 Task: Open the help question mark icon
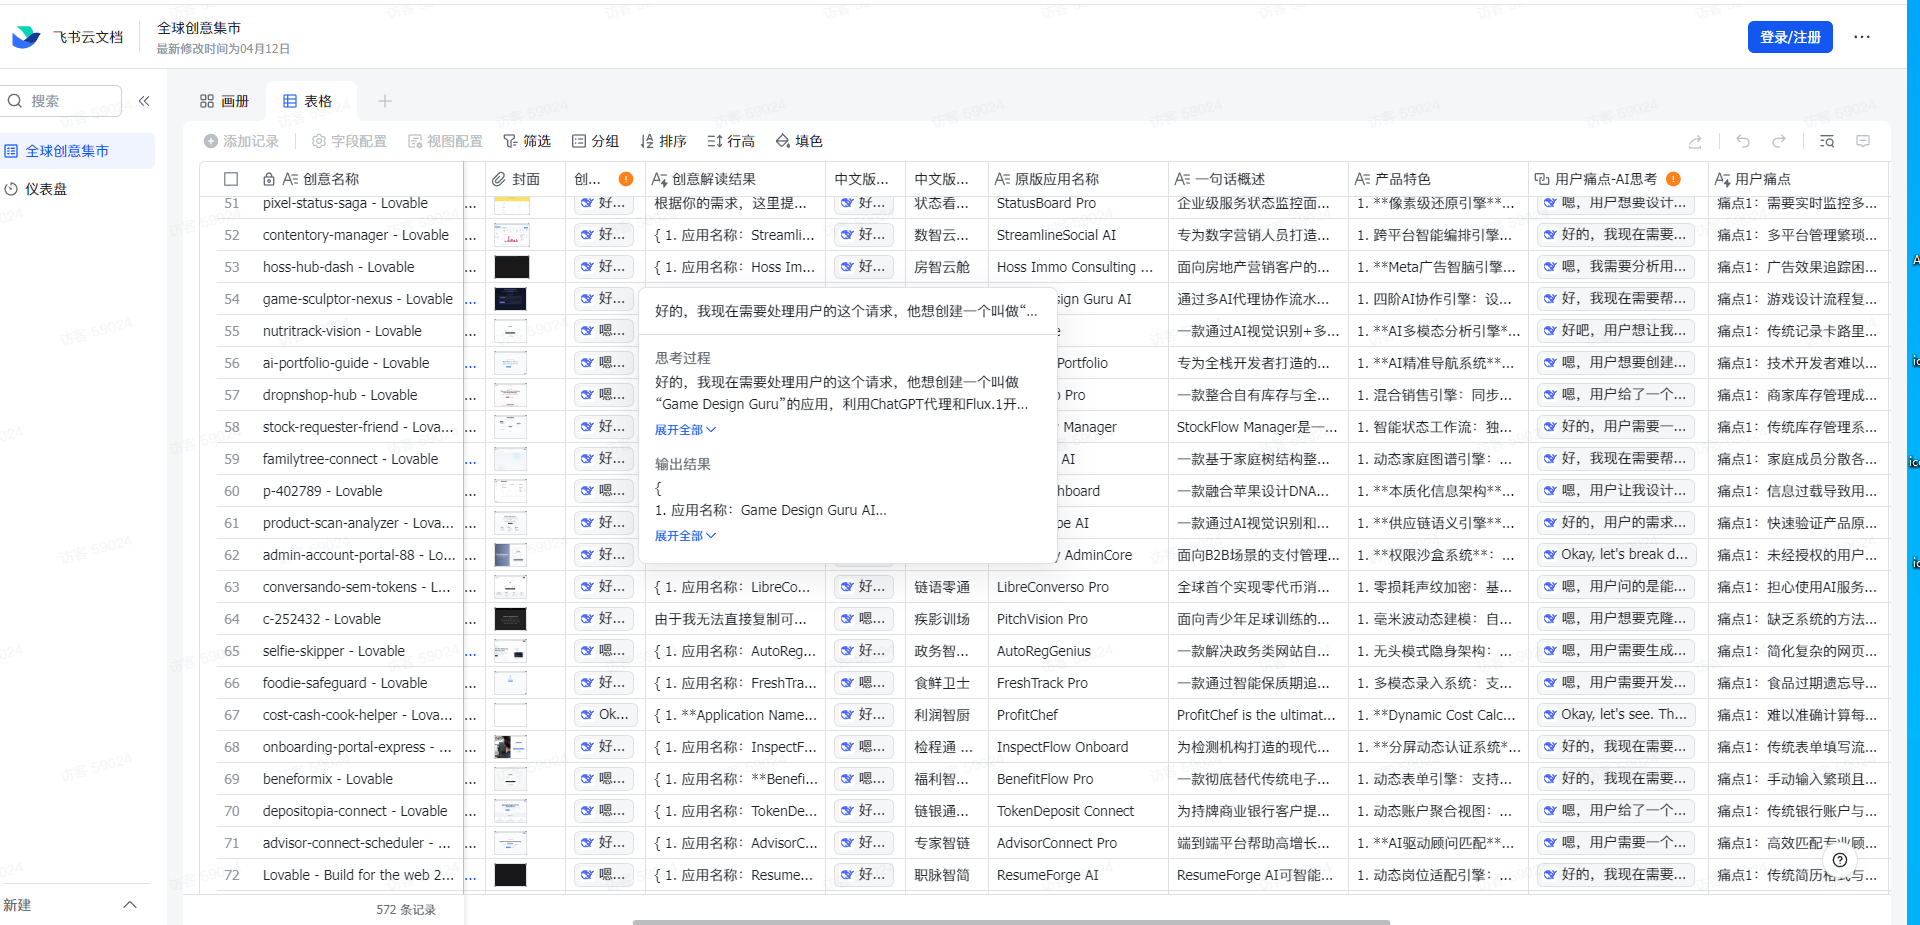pyautogui.click(x=1838, y=860)
